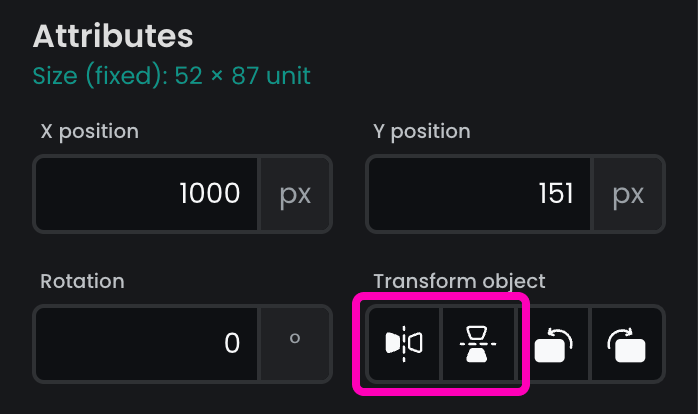The image size is (698, 414).
Task: Click the Y position input field
Action: 480,193
